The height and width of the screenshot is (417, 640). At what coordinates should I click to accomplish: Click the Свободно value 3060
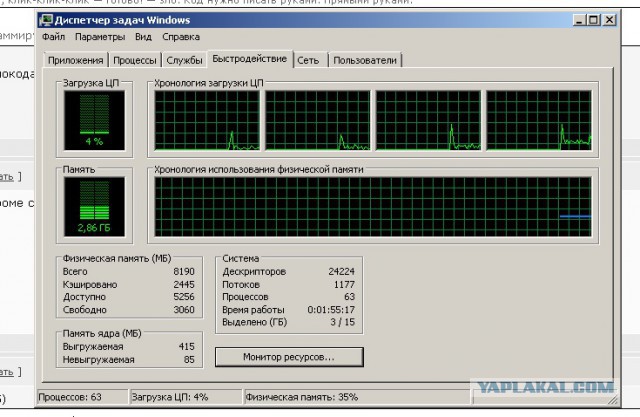click(x=184, y=310)
